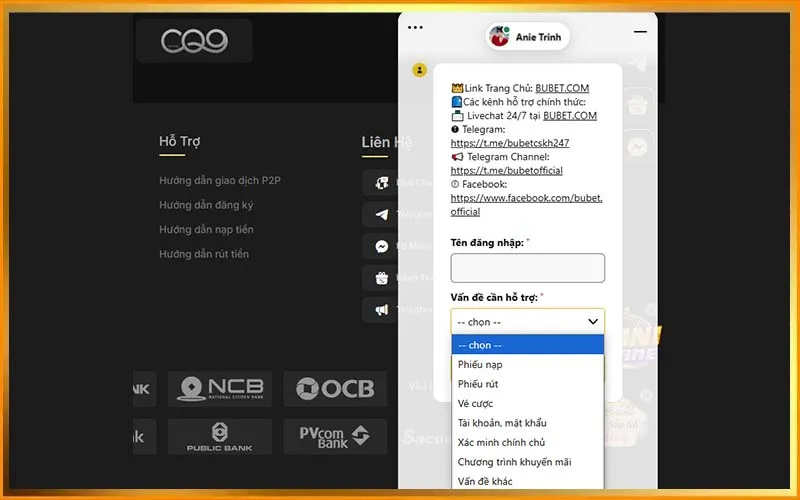
Task: Click the gift box contact icon
Action: (x=382, y=278)
